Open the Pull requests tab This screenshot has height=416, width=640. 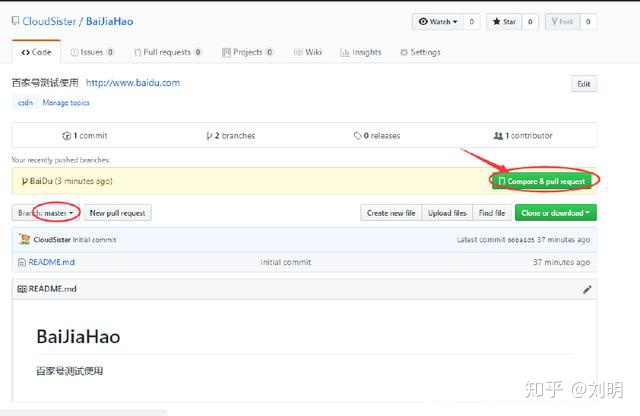[x=168, y=52]
